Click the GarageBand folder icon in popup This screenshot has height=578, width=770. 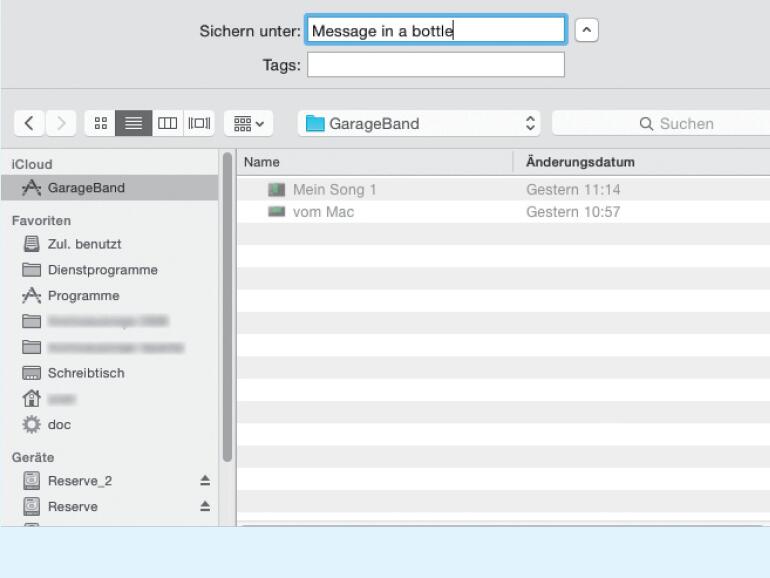coord(315,123)
